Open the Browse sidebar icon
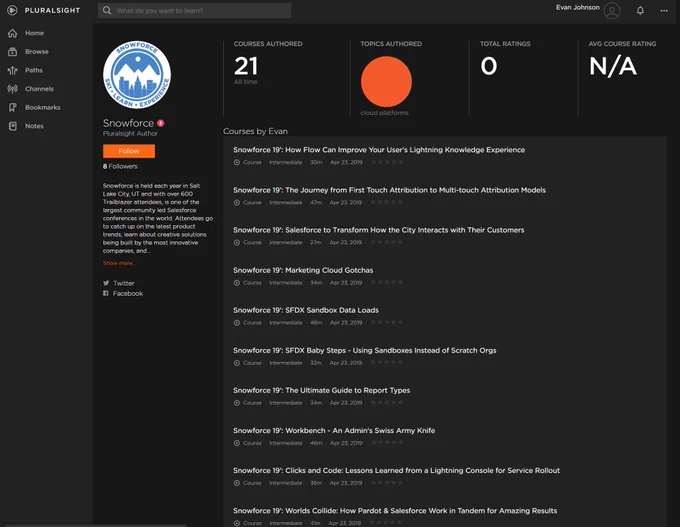 pyautogui.click(x=13, y=52)
